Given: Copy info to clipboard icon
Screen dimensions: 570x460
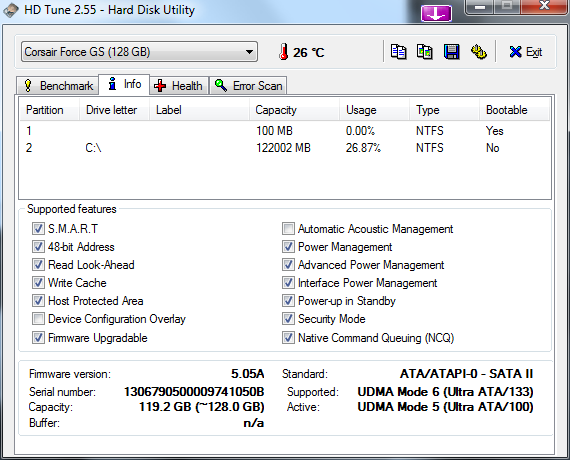Looking at the screenshot, I should point(398,52).
